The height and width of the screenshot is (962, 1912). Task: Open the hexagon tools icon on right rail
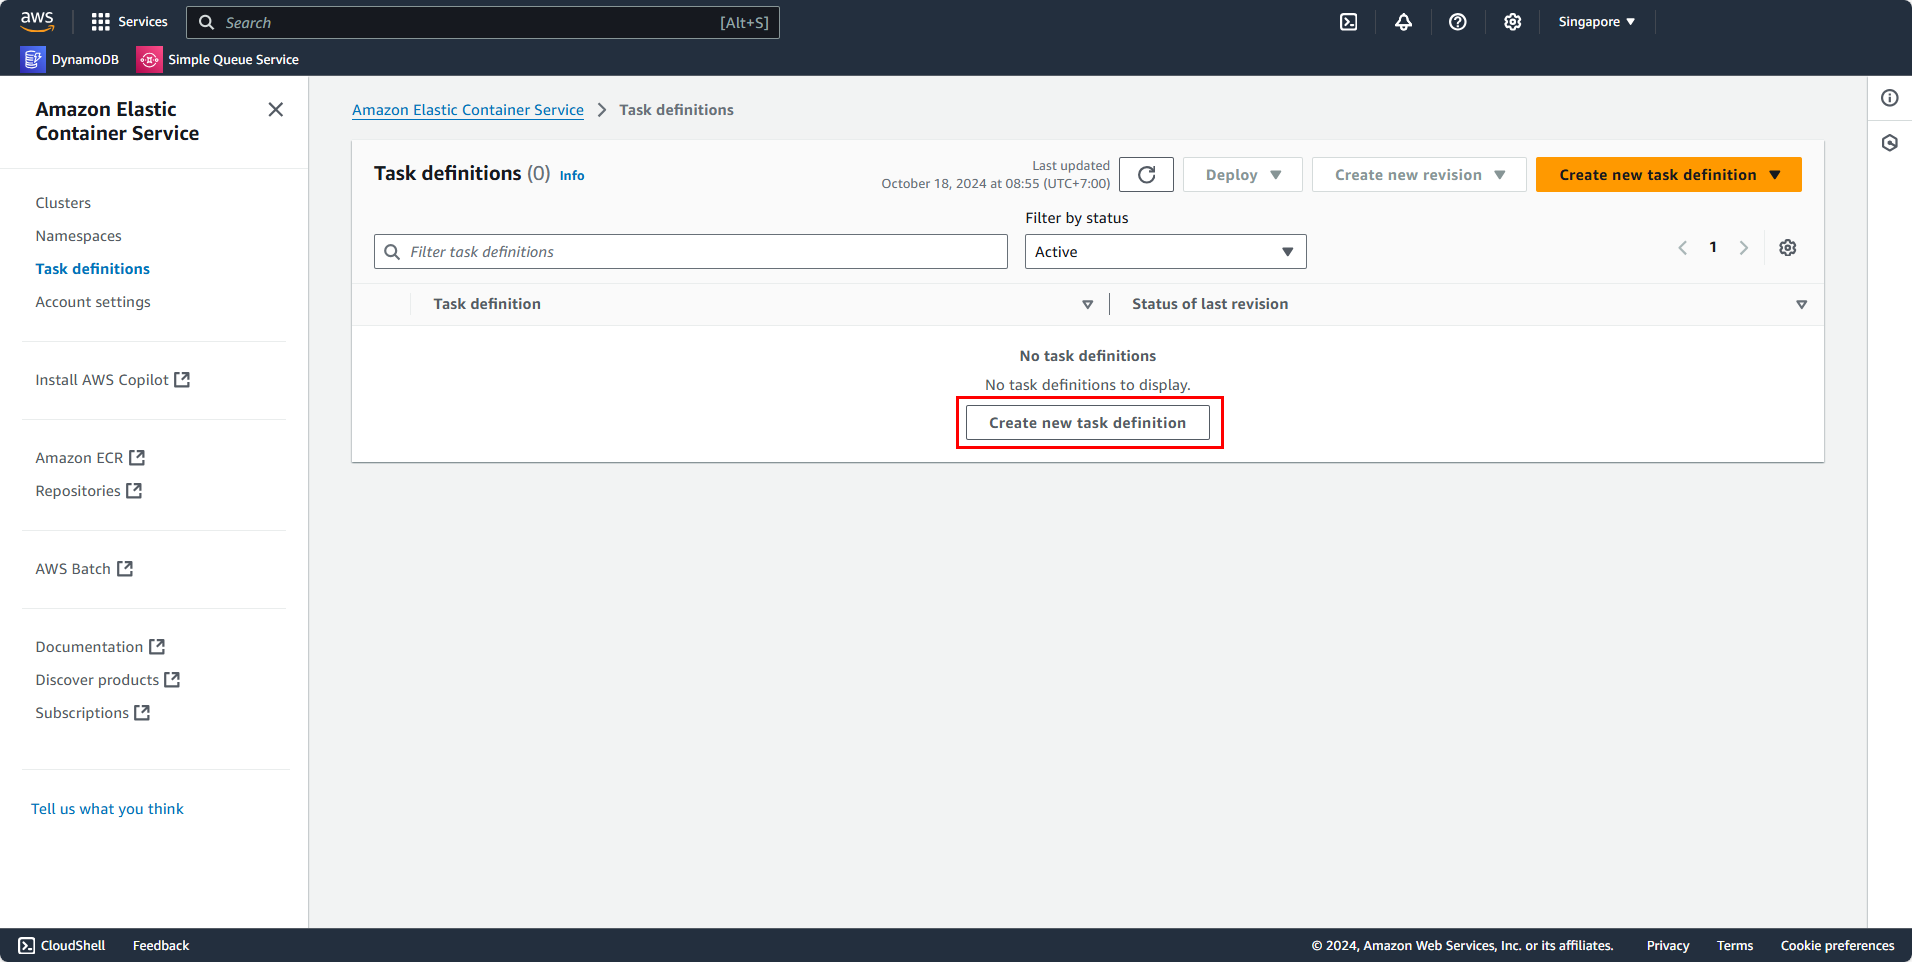point(1890,143)
